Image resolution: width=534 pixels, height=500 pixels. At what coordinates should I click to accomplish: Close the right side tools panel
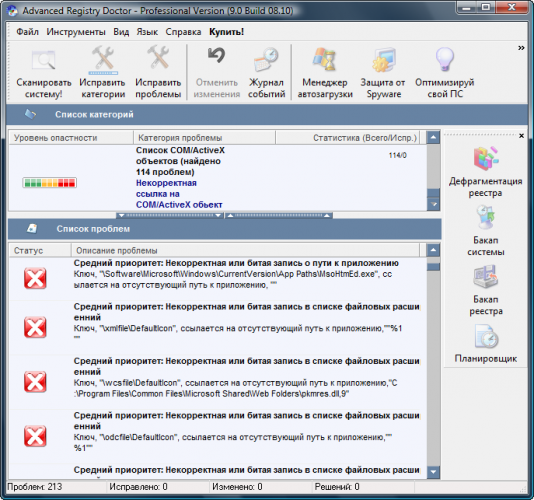pos(521,136)
